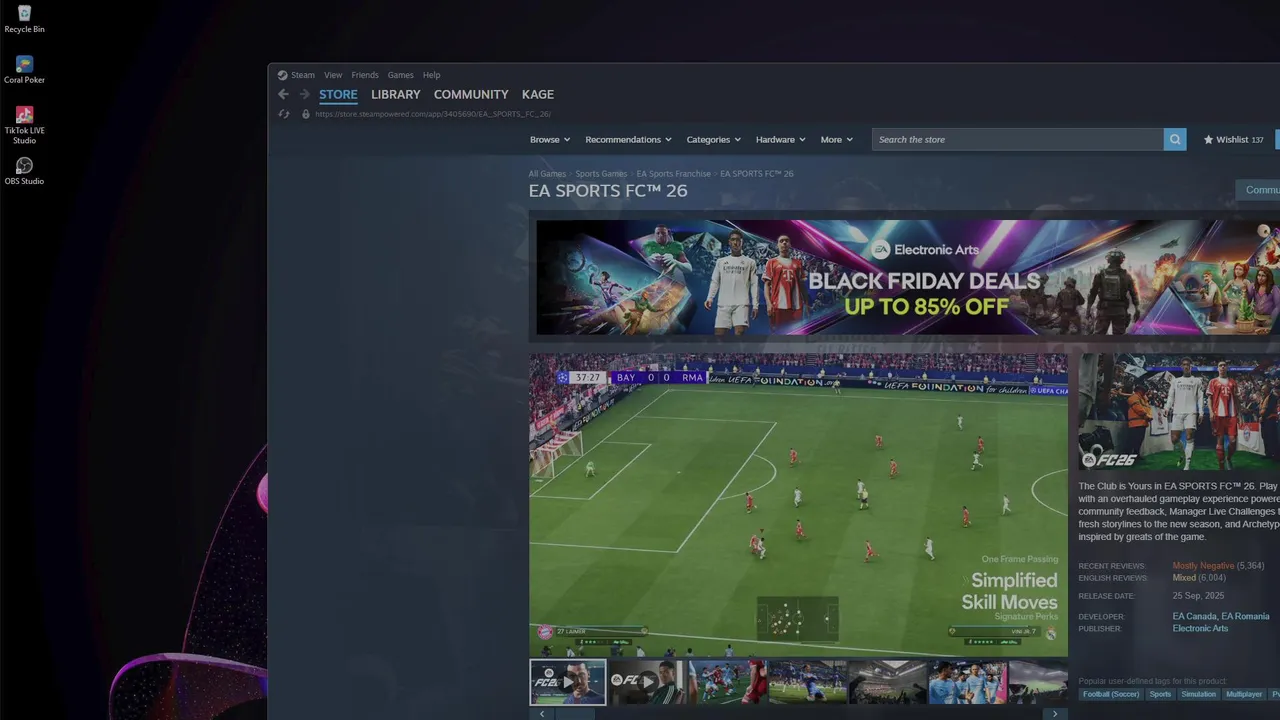This screenshot has width=1280, height=720.
Task: Go forward with the Steam forward arrow
Action: coord(304,94)
